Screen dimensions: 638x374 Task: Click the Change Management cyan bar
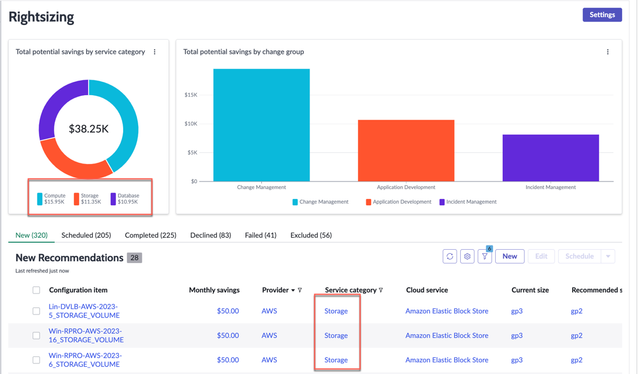point(261,125)
